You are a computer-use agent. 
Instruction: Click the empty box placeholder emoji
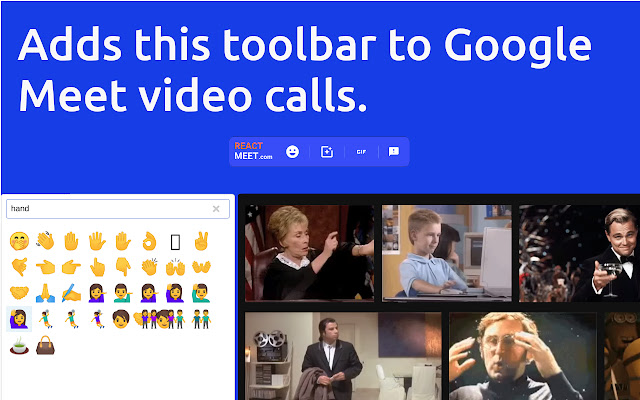click(x=176, y=242)
